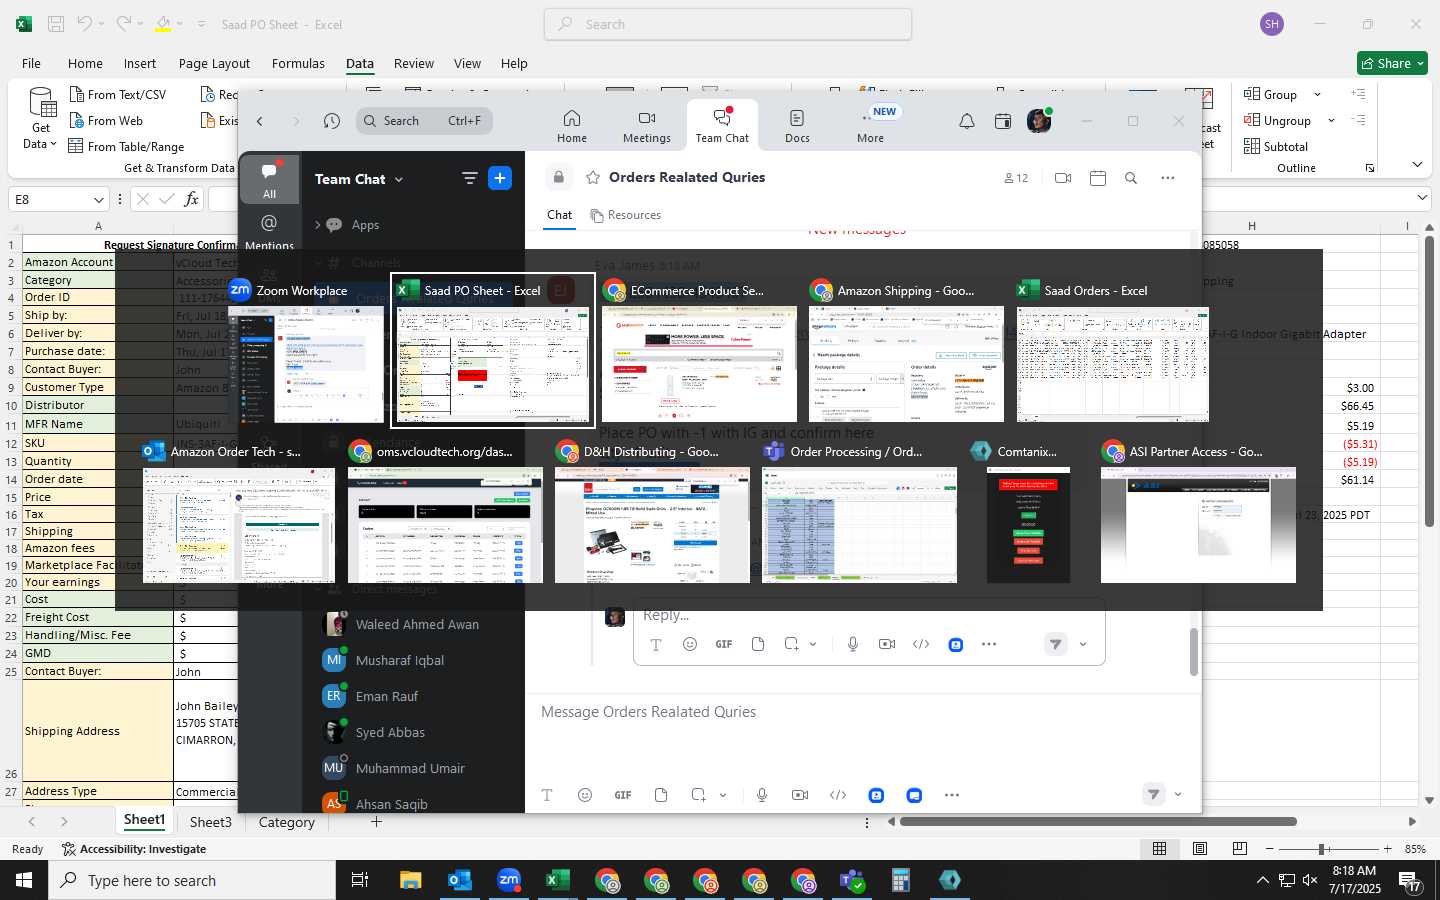
Task: Open Zoom Meetings tab
Action: click(x=647, y=126)
